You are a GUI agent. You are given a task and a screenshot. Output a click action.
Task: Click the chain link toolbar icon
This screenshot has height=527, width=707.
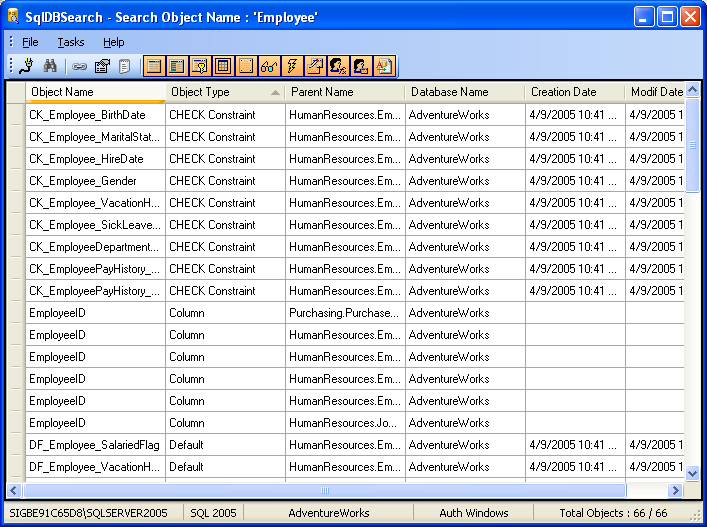(x=79, y=66)
